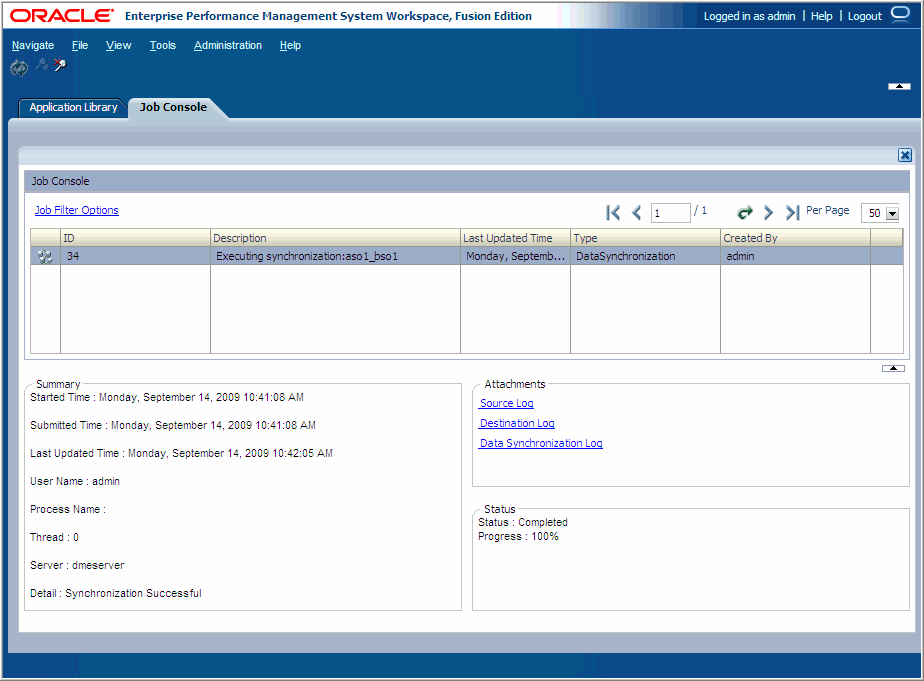Close the Job Console panel
This screenshot has height=681, width=924.
pyautogui.click(x=905, y=155)
